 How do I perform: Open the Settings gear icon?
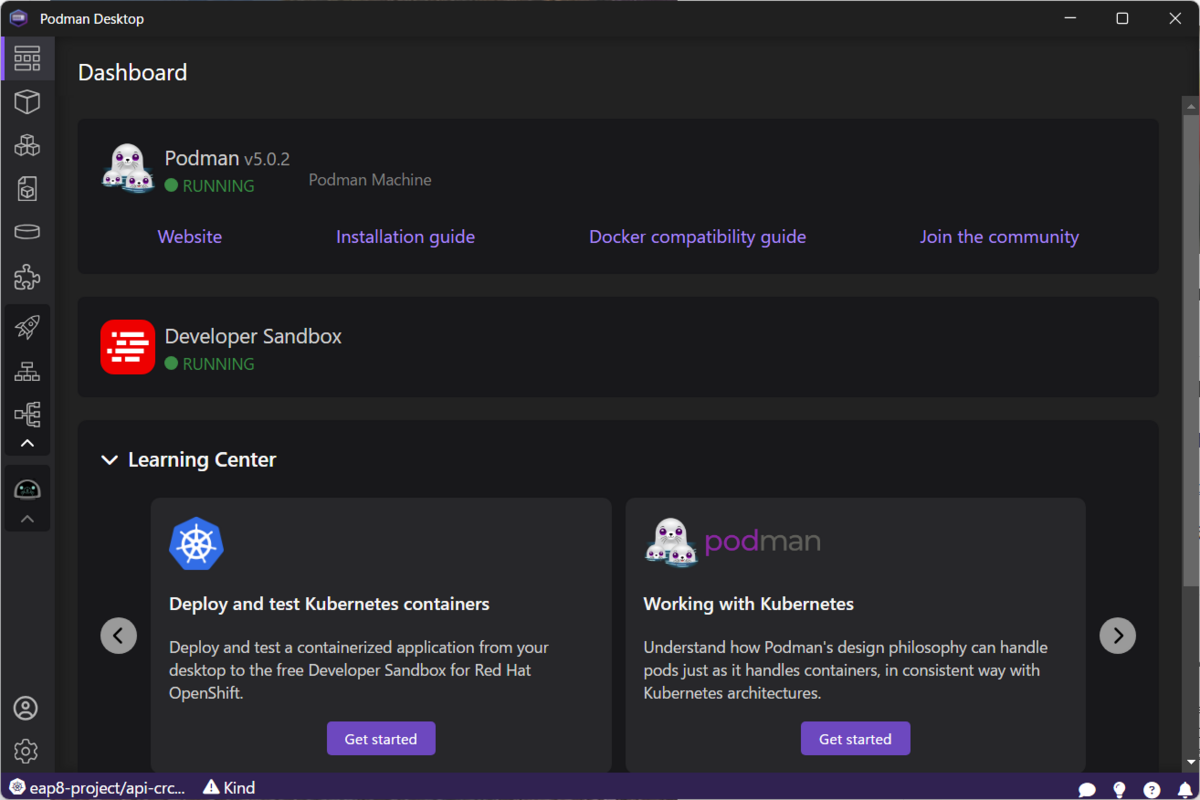26,751
